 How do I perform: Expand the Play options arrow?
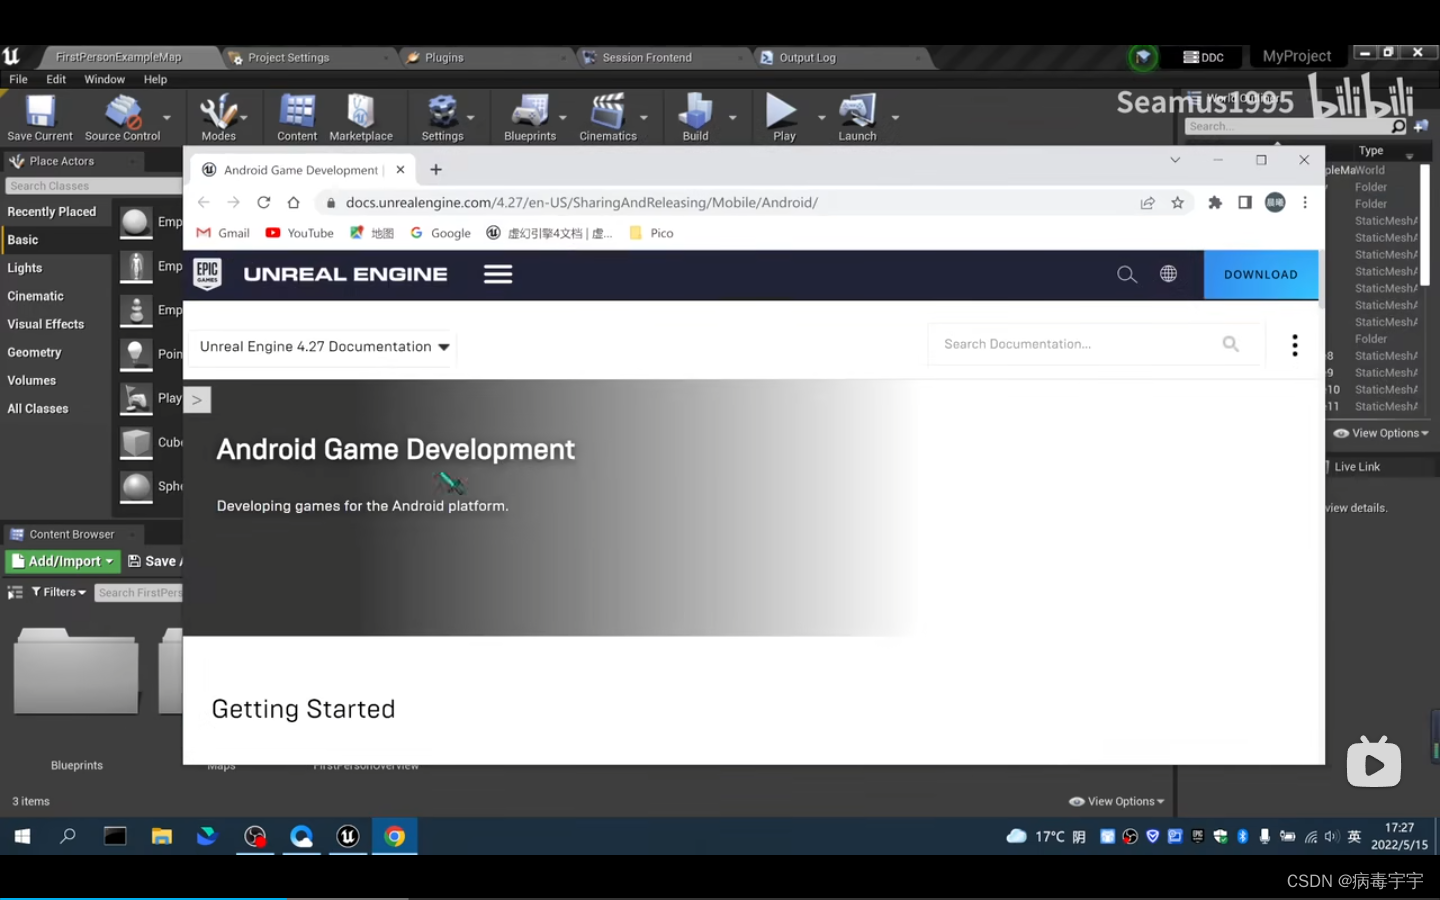coord(822,117)
